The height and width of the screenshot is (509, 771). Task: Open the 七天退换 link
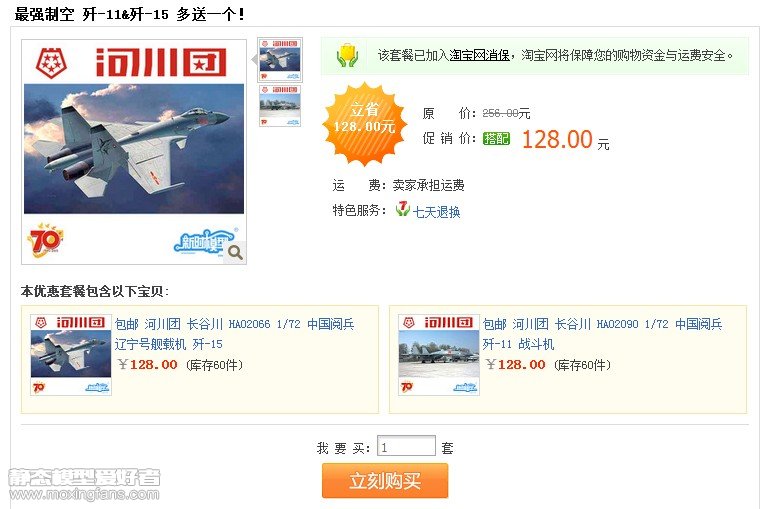pyautogui.click(x=436, y=212)
